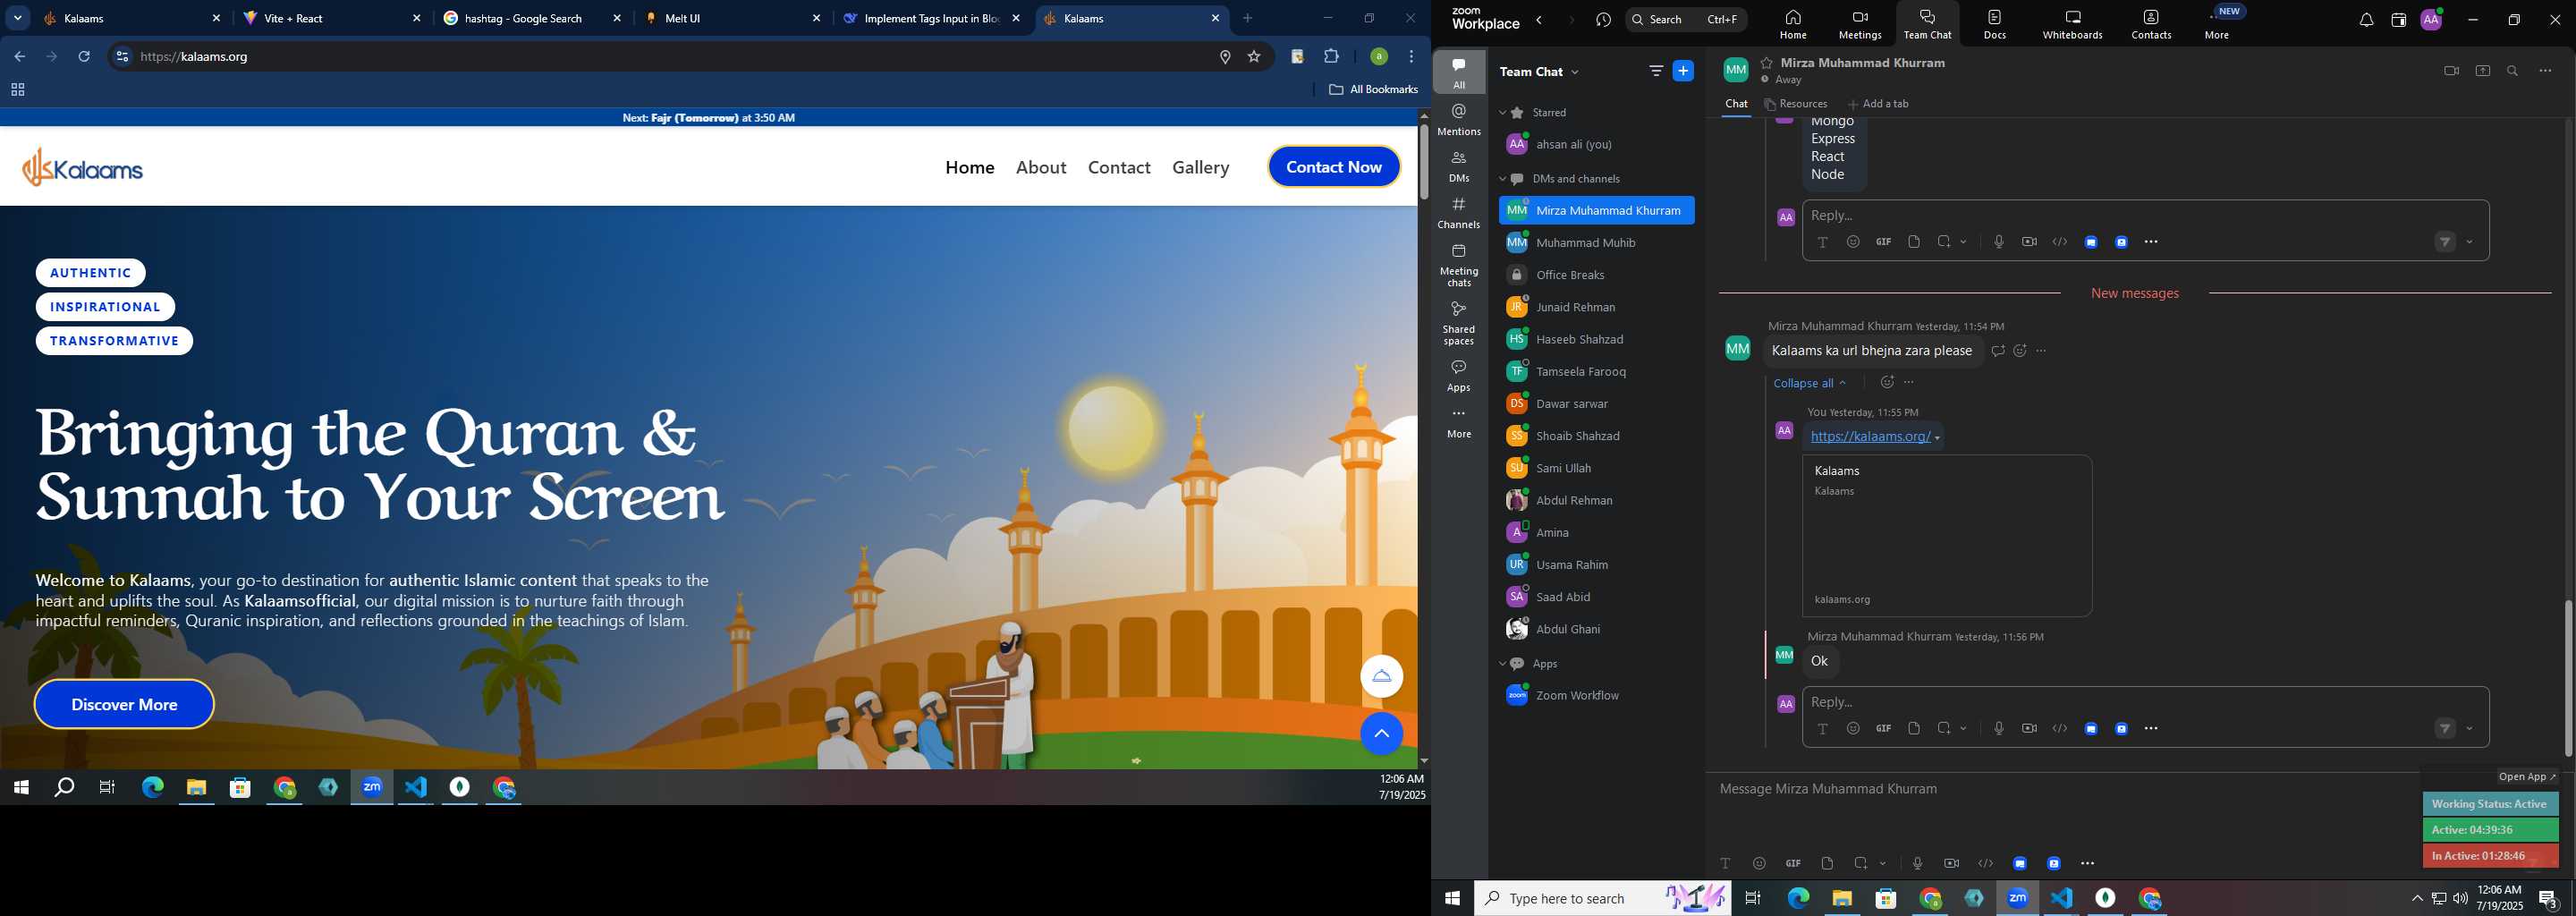Search in chat using magnifier icon in chat header

coord(2513,71)
